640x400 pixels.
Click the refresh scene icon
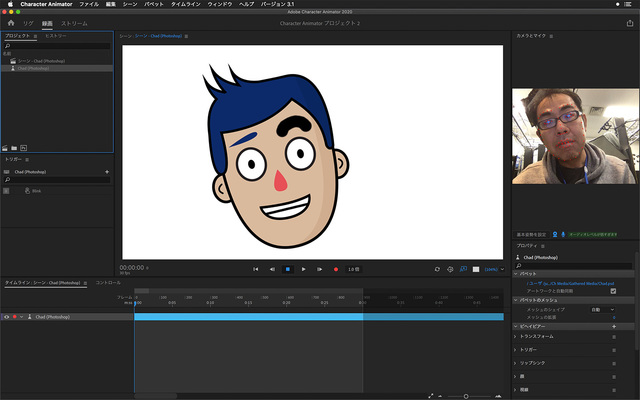[437, 269]
